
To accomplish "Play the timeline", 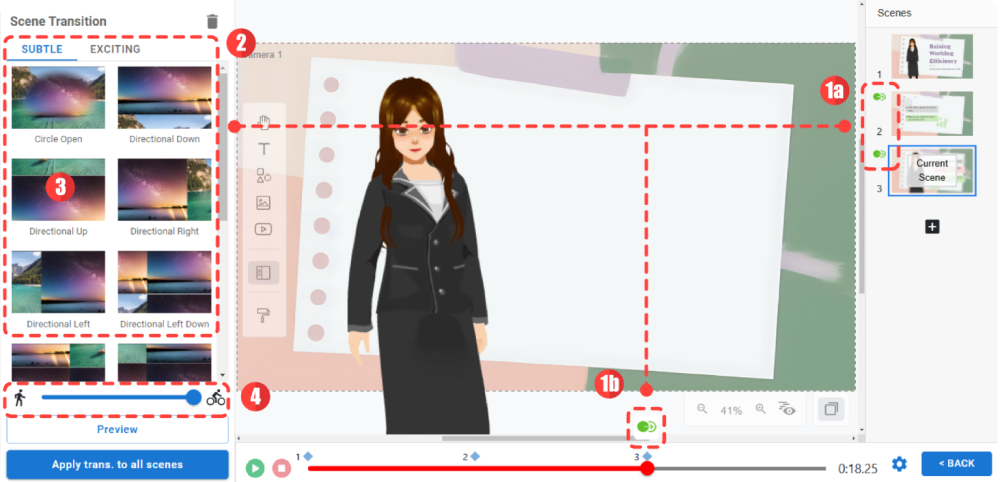I will pyautogui.click(x=255, y=467).
